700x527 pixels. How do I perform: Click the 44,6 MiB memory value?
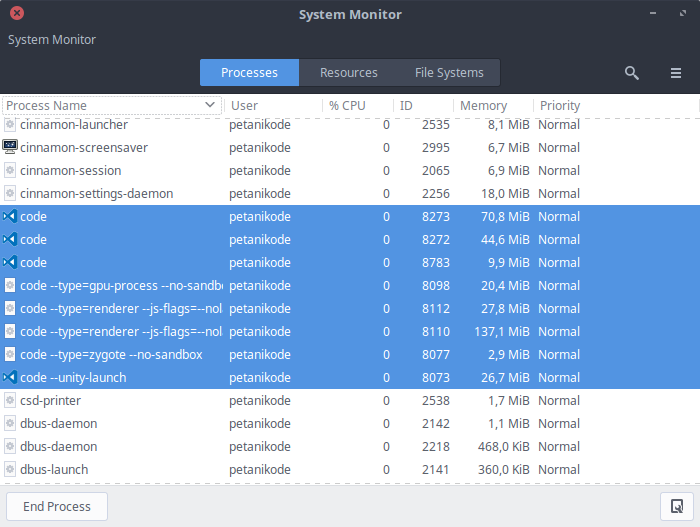pyautogui.click(x=505, y=239)
